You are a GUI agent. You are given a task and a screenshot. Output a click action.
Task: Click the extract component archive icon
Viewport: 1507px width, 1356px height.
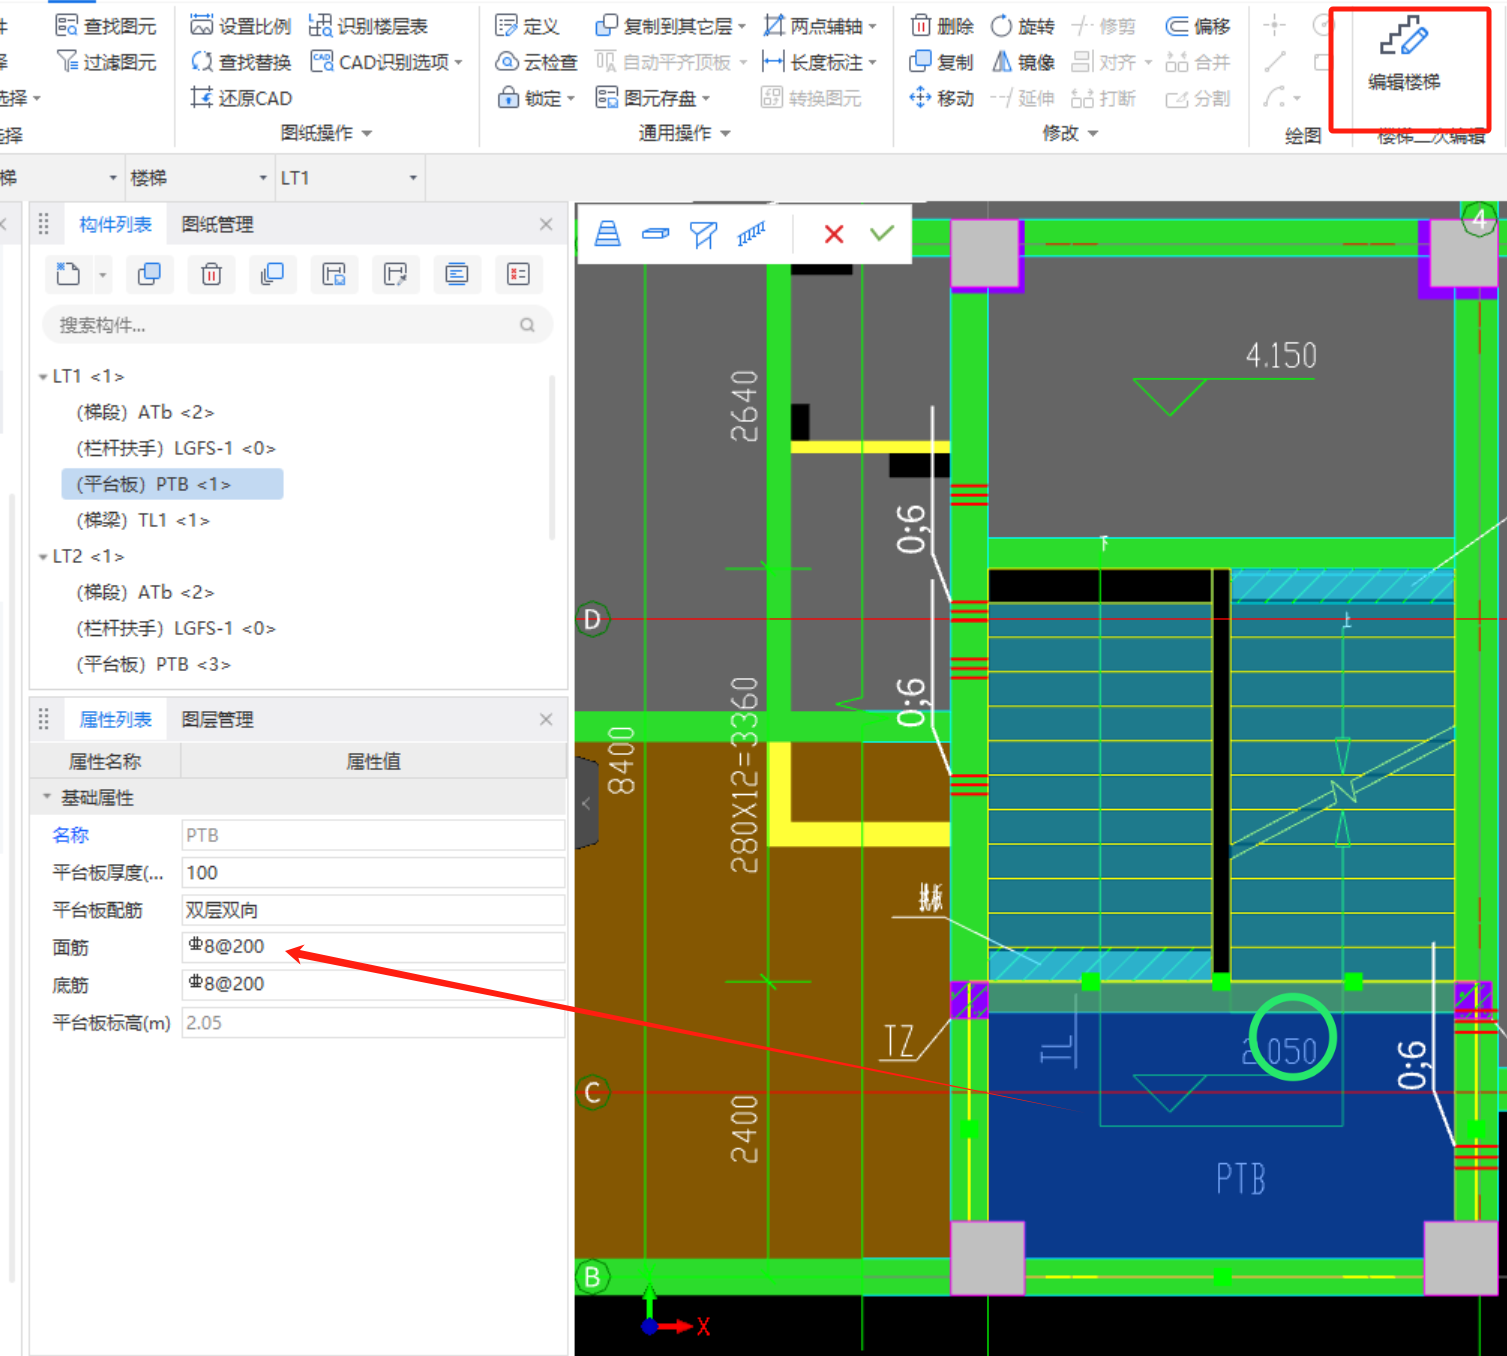pos(395,274)
